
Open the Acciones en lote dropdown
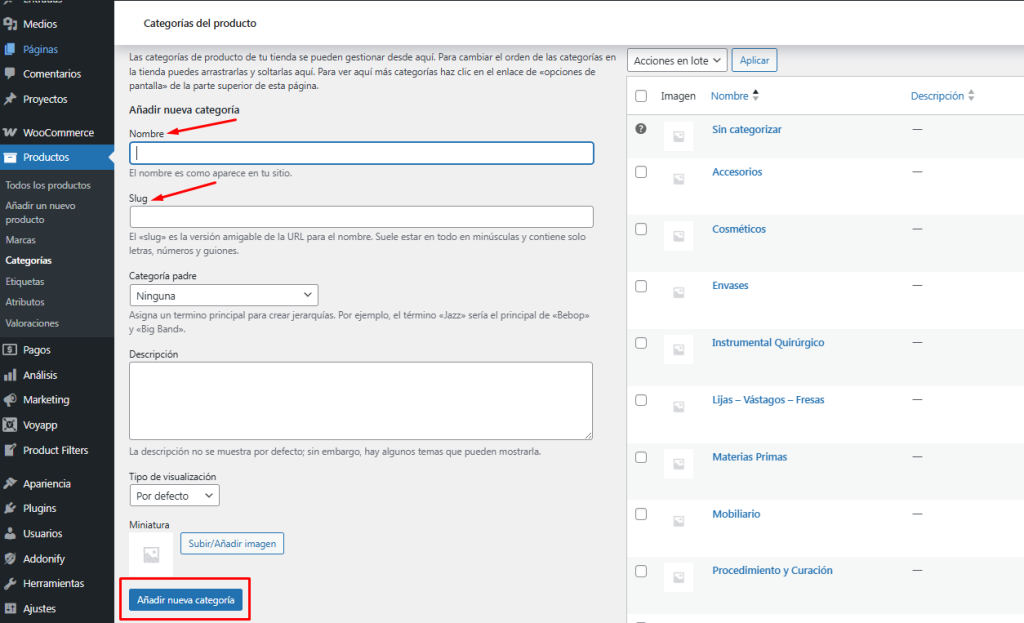pos(677,61)
